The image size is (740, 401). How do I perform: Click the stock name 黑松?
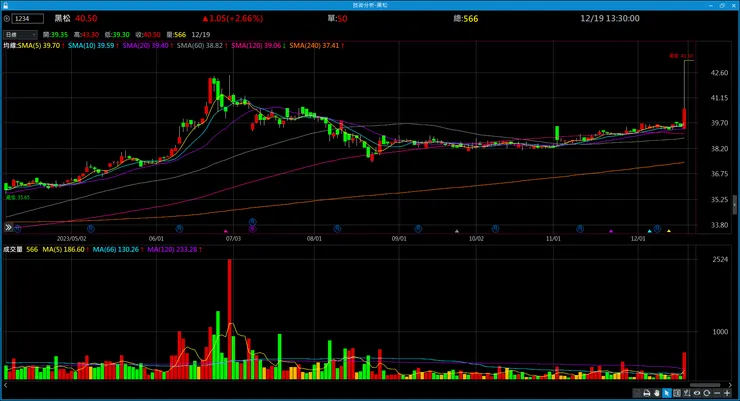click(x=62, y=18)
